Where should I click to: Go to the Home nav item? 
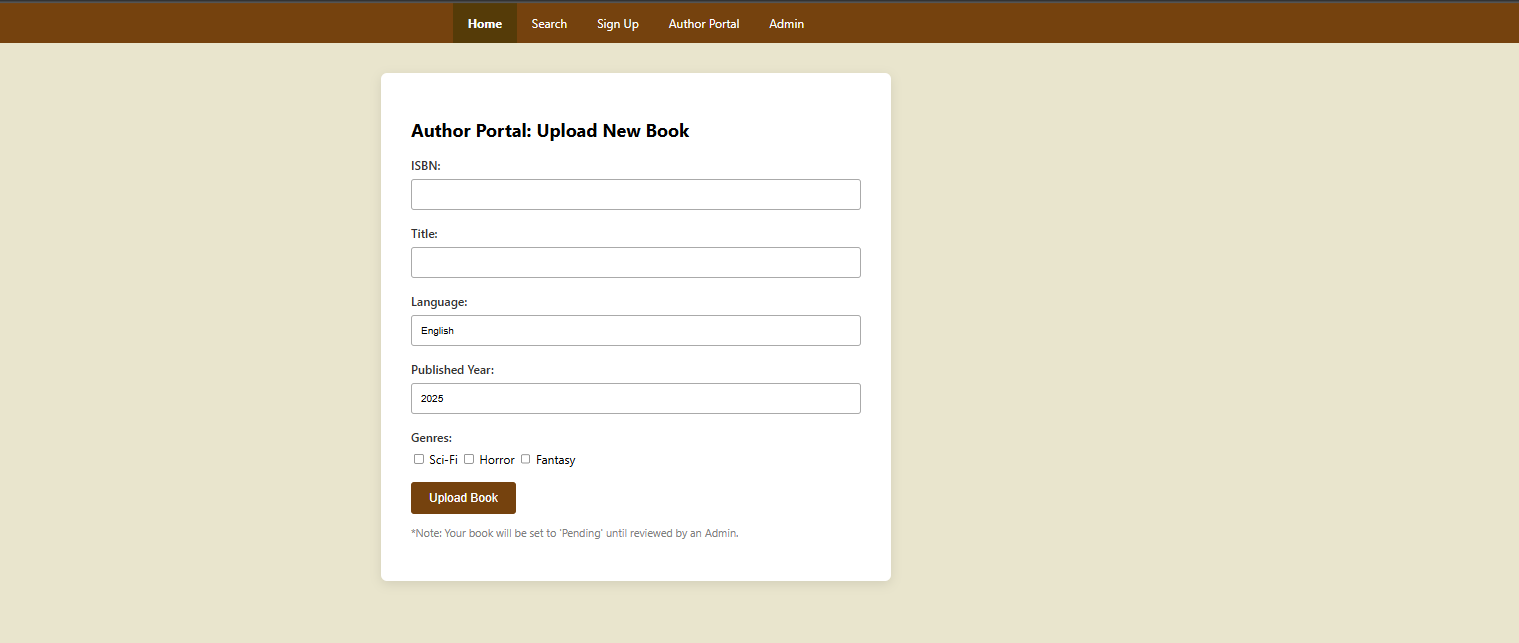[485, 24]
